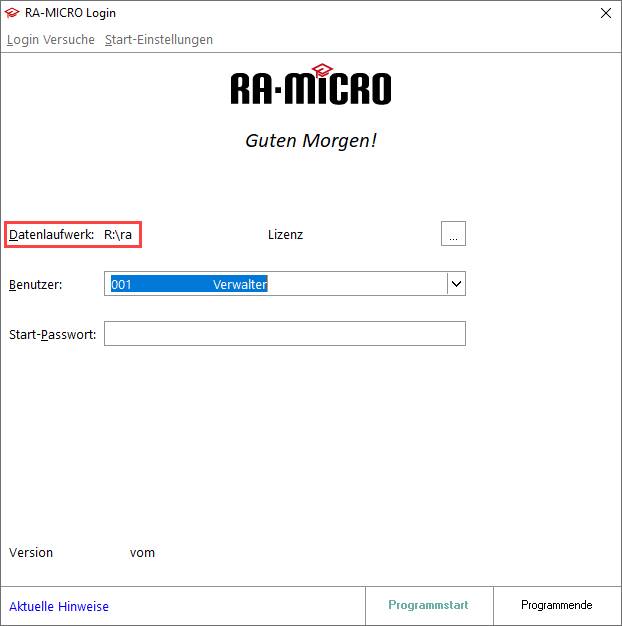Click the Datenlaufwerk path R:\ra
622x626 pixels.
tap(118, 234)
